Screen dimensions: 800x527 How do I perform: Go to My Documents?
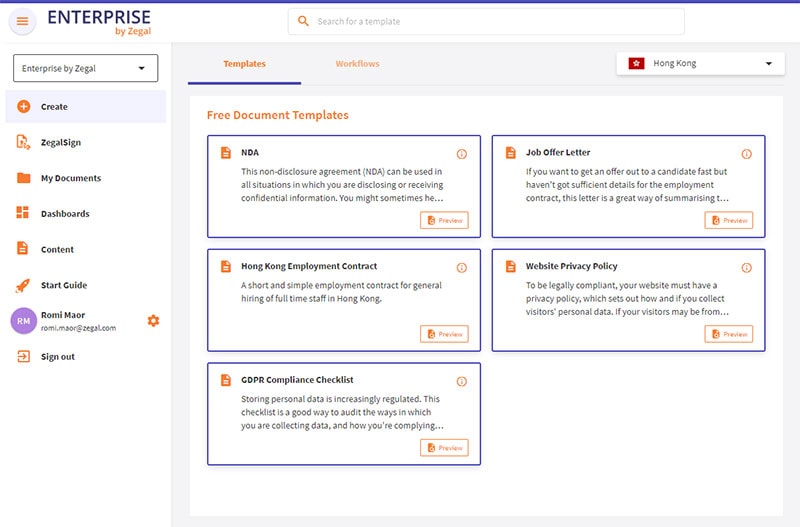(86, 178)
